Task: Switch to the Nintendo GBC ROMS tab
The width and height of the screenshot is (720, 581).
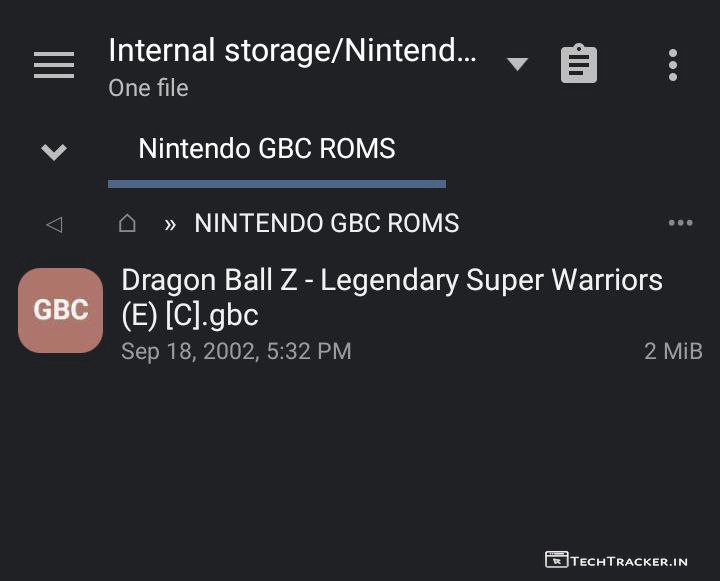Action: pyautogui.click(x=267, y=149)
